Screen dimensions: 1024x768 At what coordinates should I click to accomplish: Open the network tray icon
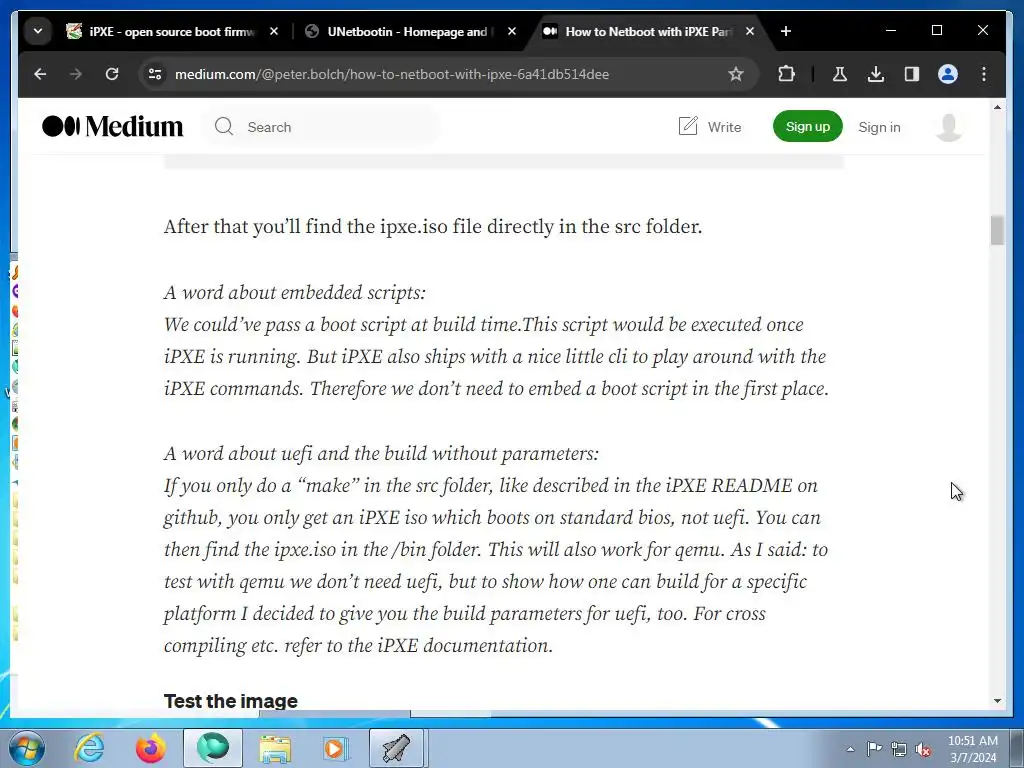point(899,749)
